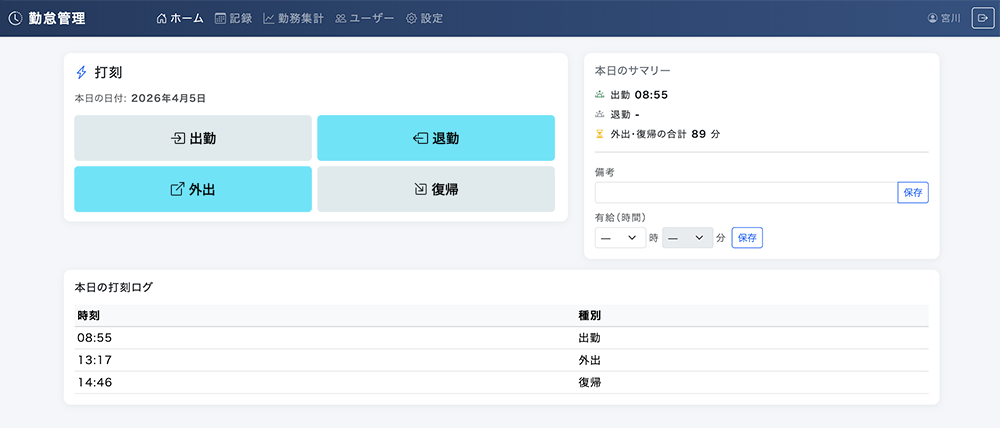Click 復帰 in the 14:46 log row
The width and height of the screenshot is (1000, 428).
tap(589, 383)
